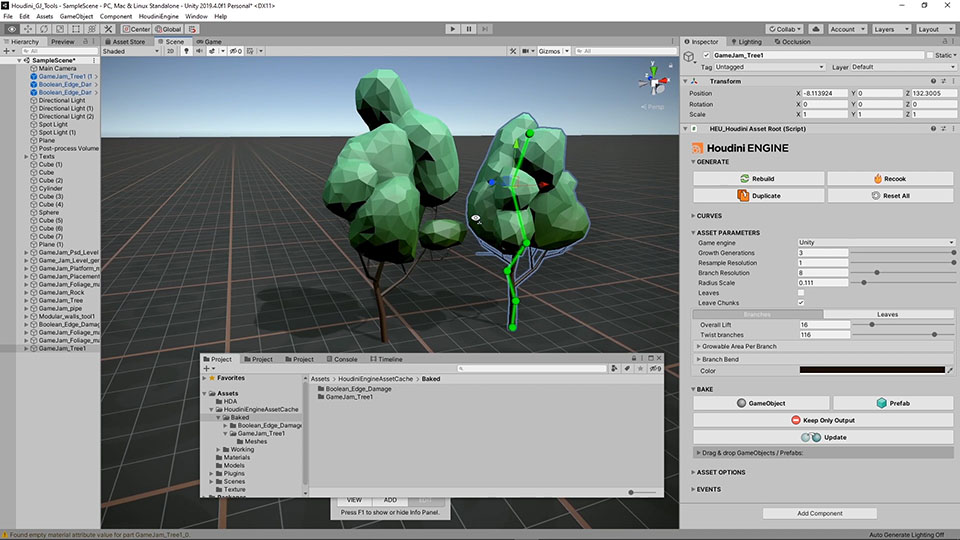Open the custom editor tools icon
Image resolution: width=960 pixels, height=540 pixels.
click(x=108, y=29)
